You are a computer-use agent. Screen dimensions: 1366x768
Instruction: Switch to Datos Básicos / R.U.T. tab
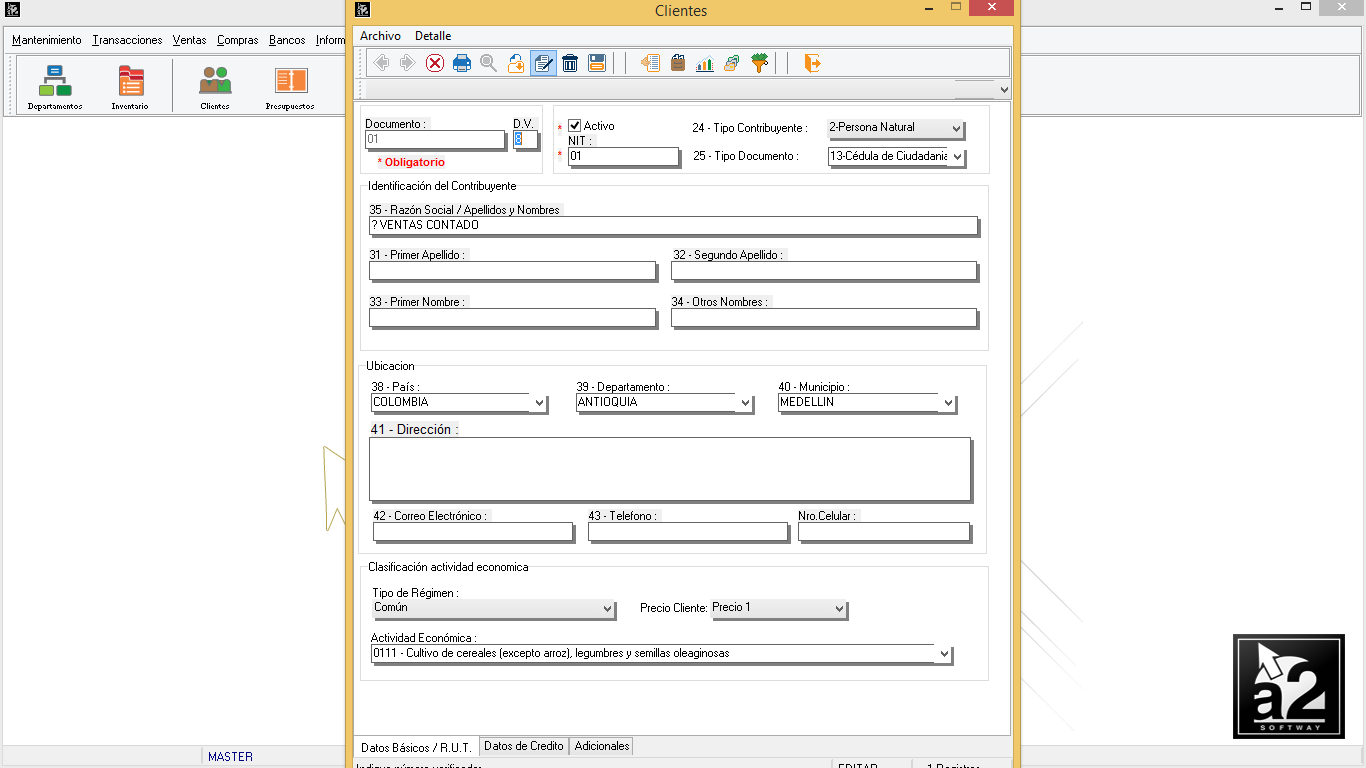coord(416,747)
